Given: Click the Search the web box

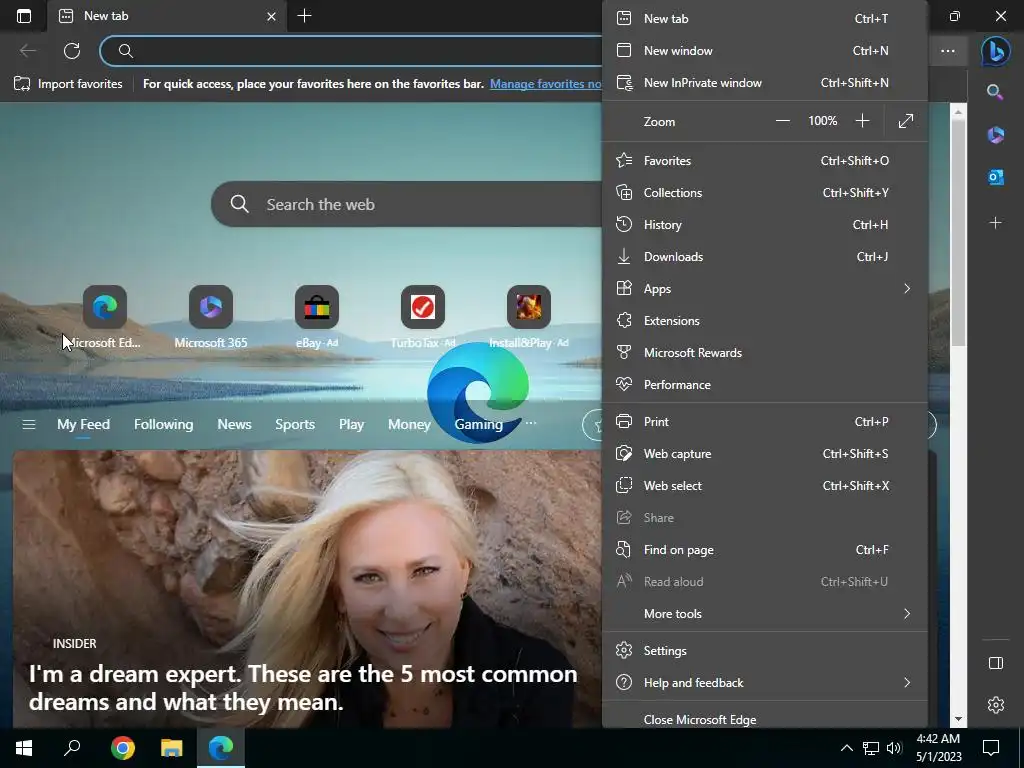Looking at the screenshot, I should coord(406,204).
